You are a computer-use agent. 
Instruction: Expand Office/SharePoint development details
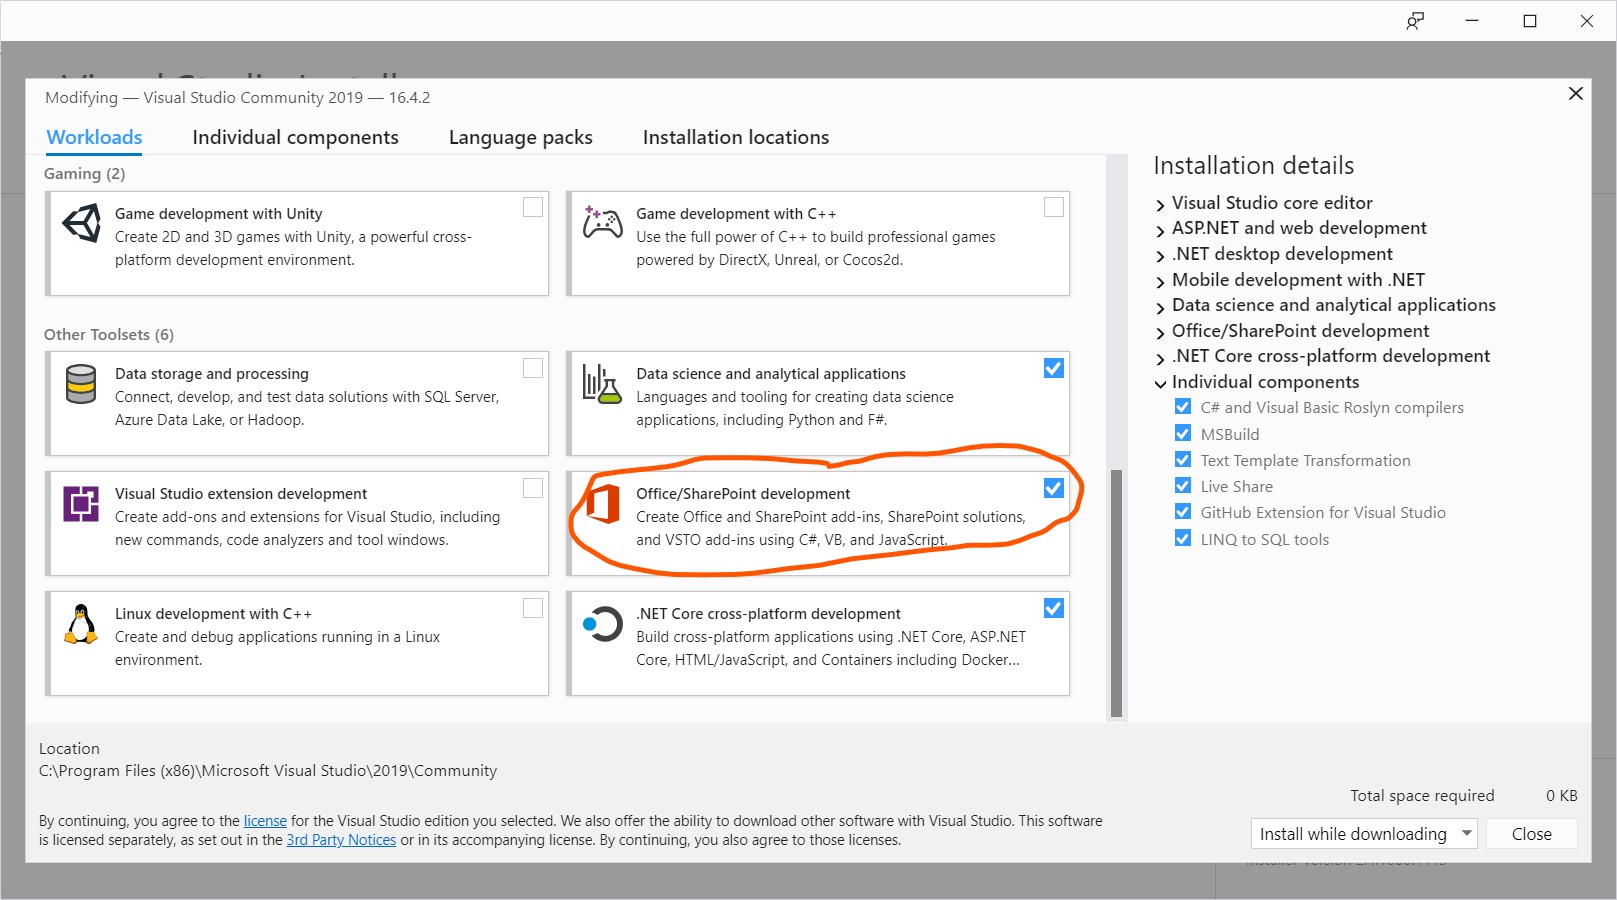click(1160, 333)
